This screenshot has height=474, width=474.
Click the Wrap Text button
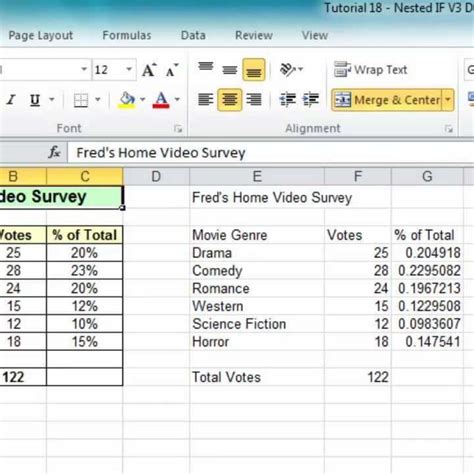370,70
